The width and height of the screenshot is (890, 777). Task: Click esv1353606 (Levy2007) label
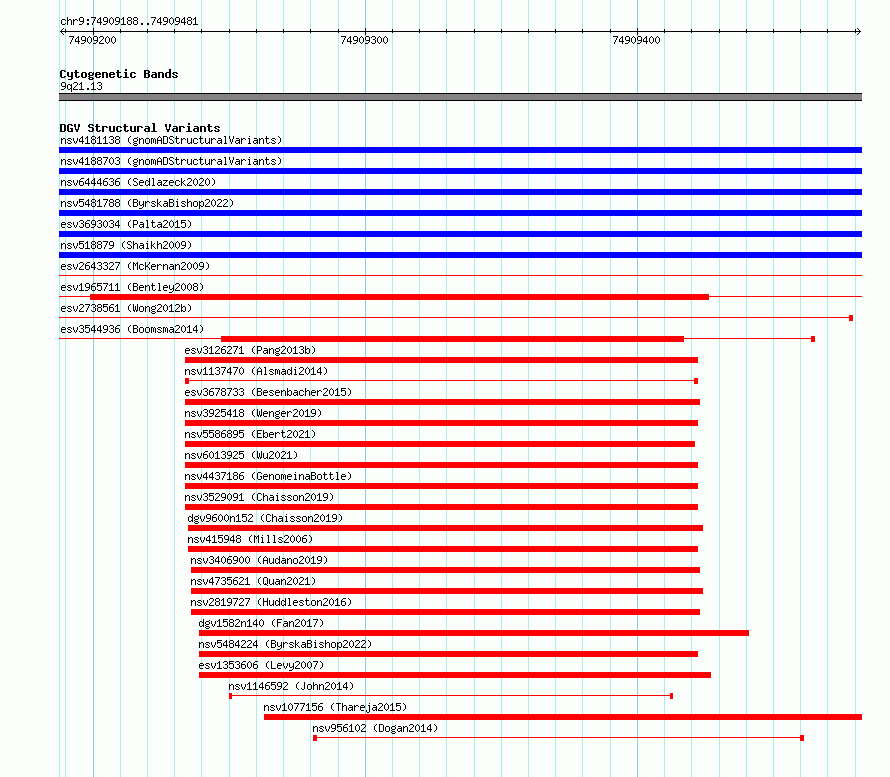pos(261,665)
